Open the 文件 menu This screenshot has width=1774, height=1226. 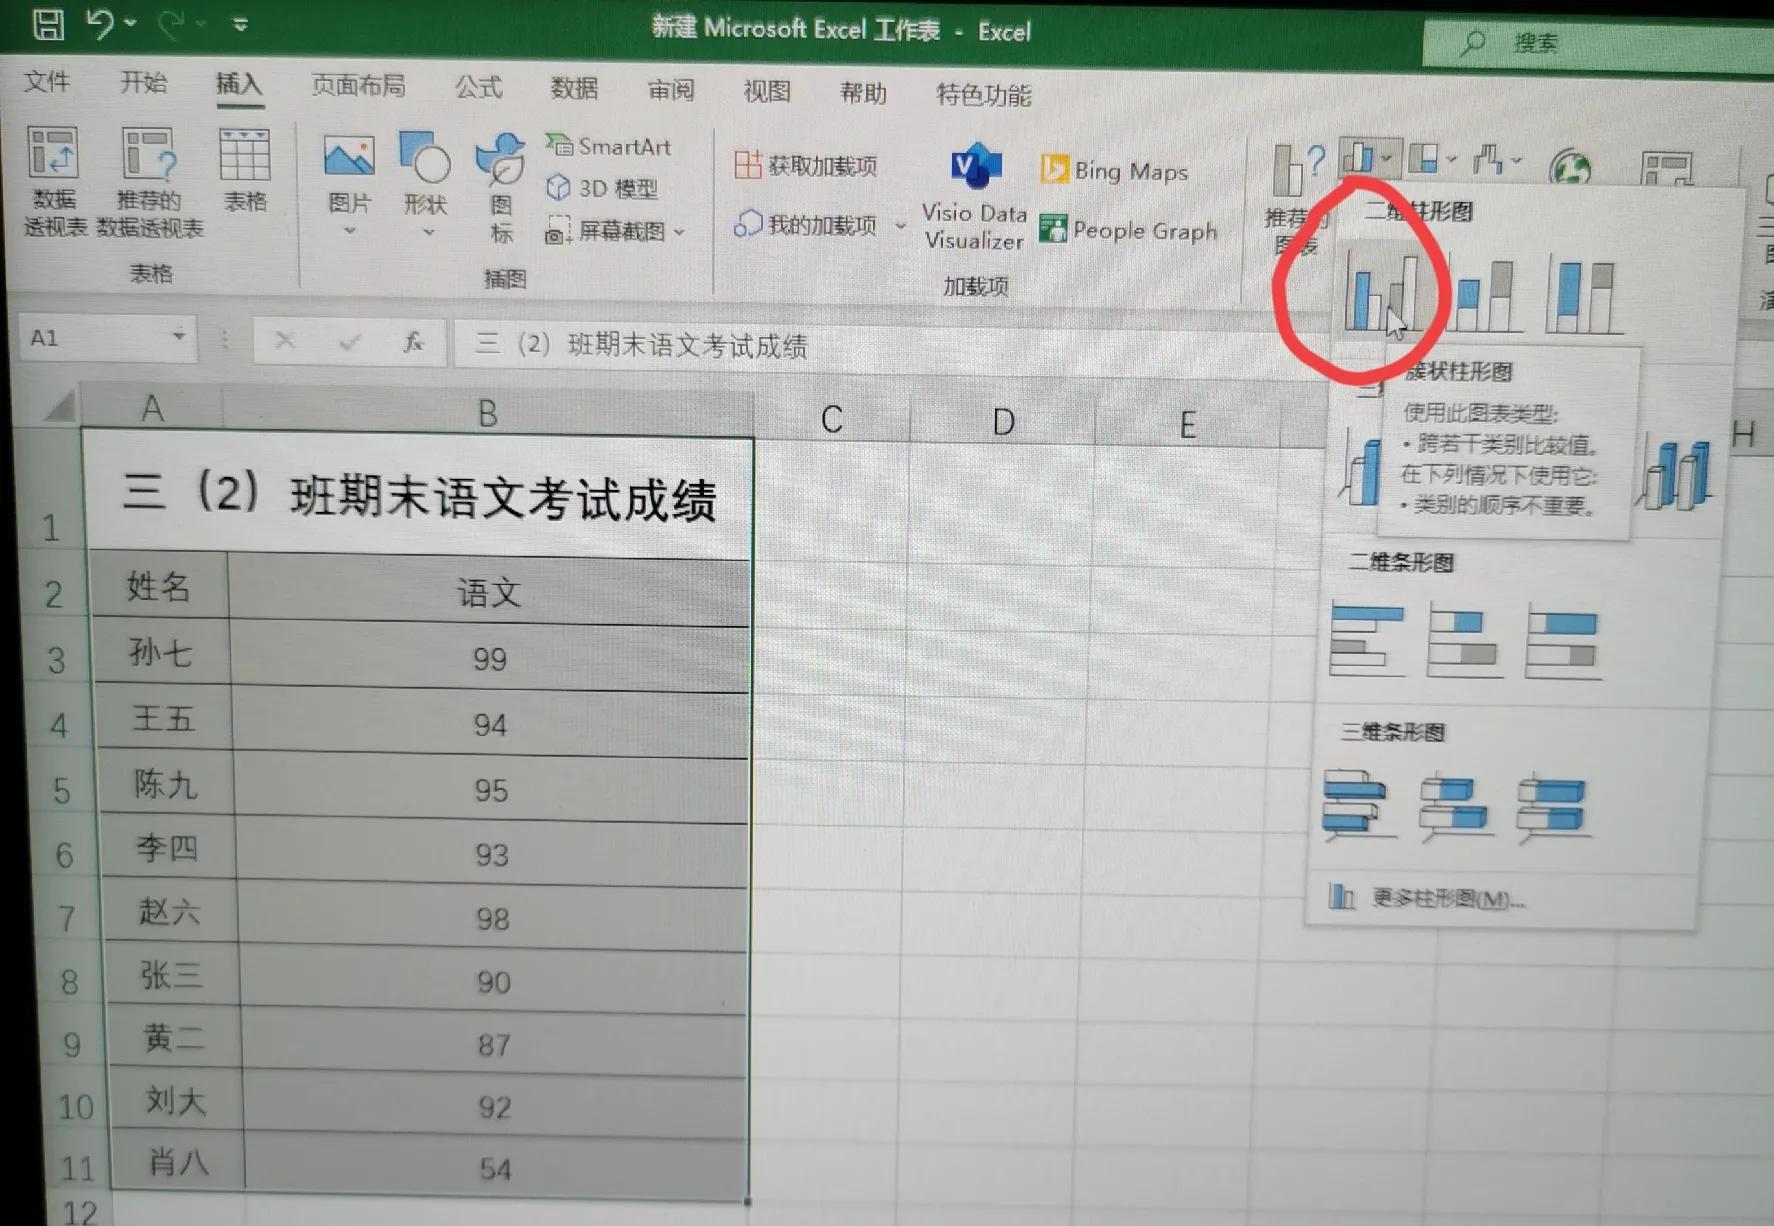coord(46,82)
